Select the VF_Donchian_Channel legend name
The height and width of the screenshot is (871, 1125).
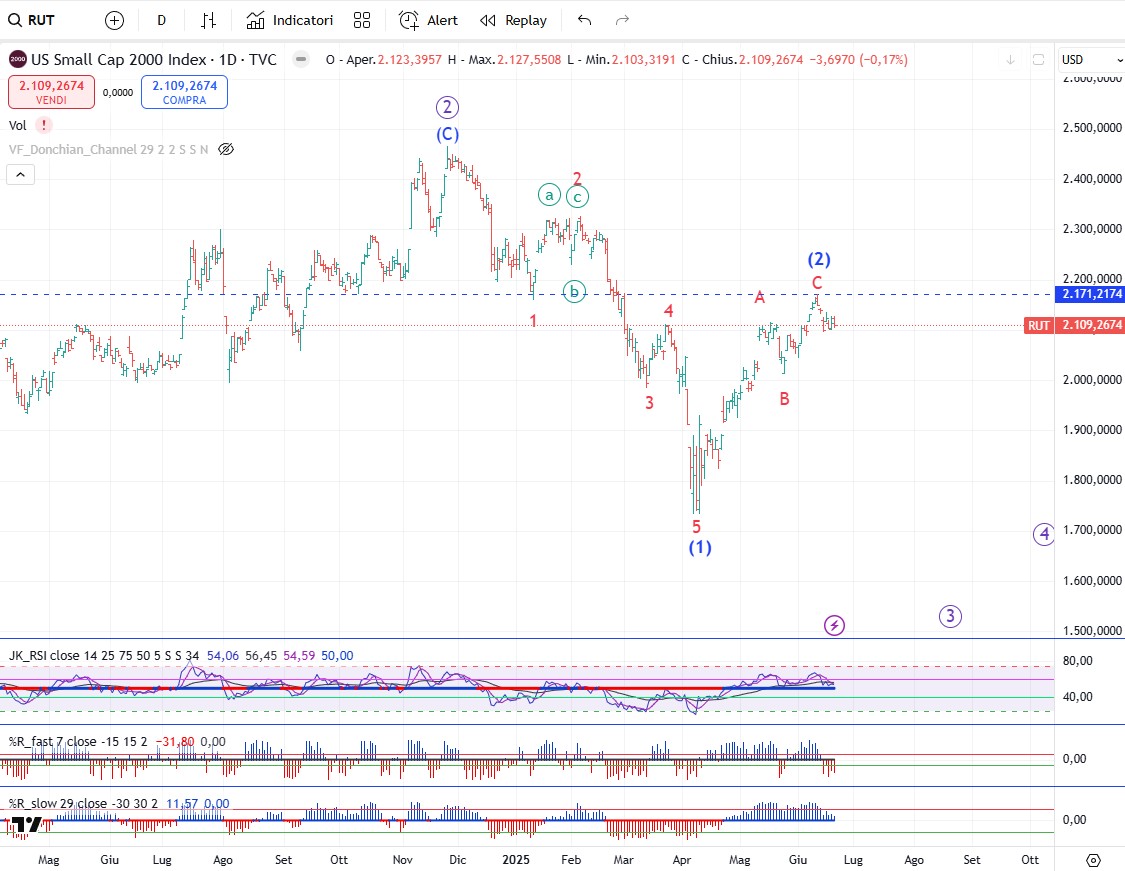tap(72, 149)
